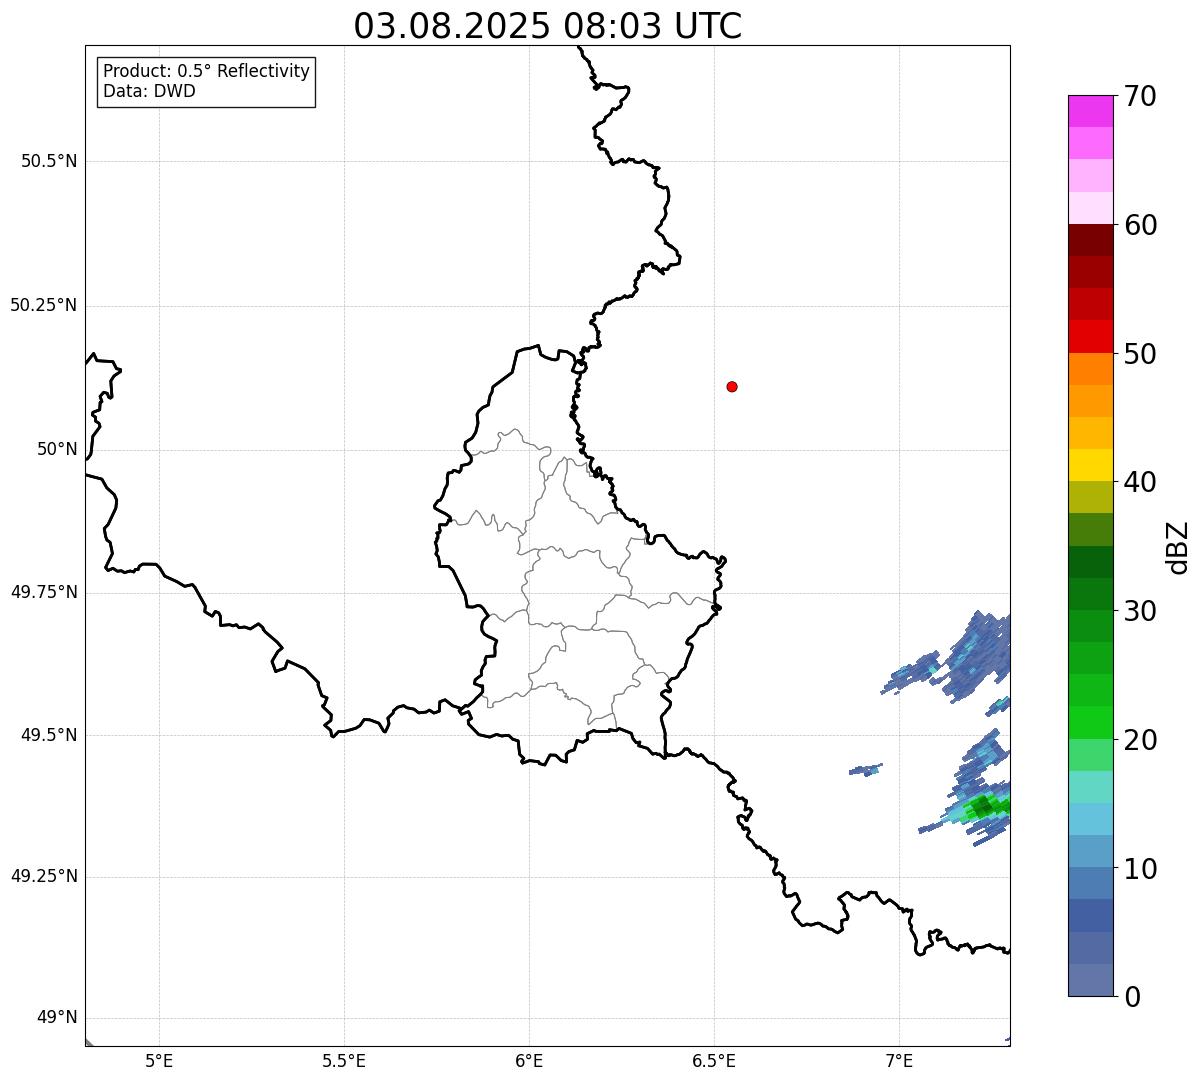Click the 6°E longitude label
Image resolution: width=1202 pixels, height=1081 pixels.
(529, 1061)
